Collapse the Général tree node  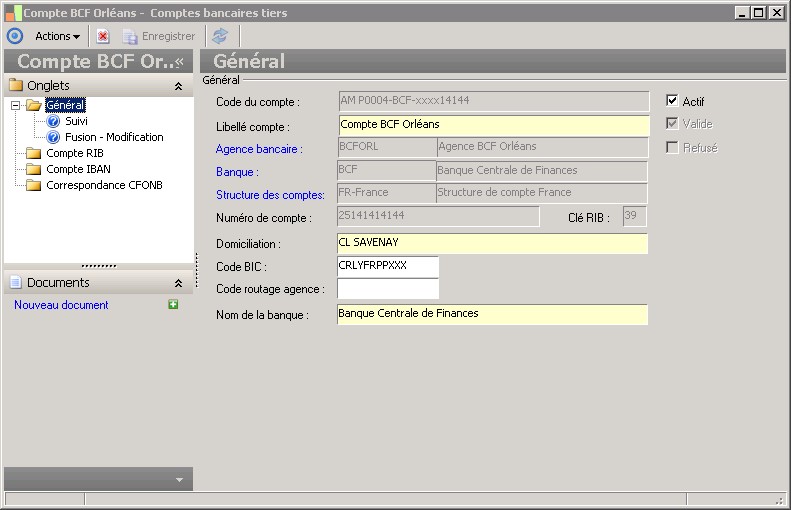tap(15, 105)
